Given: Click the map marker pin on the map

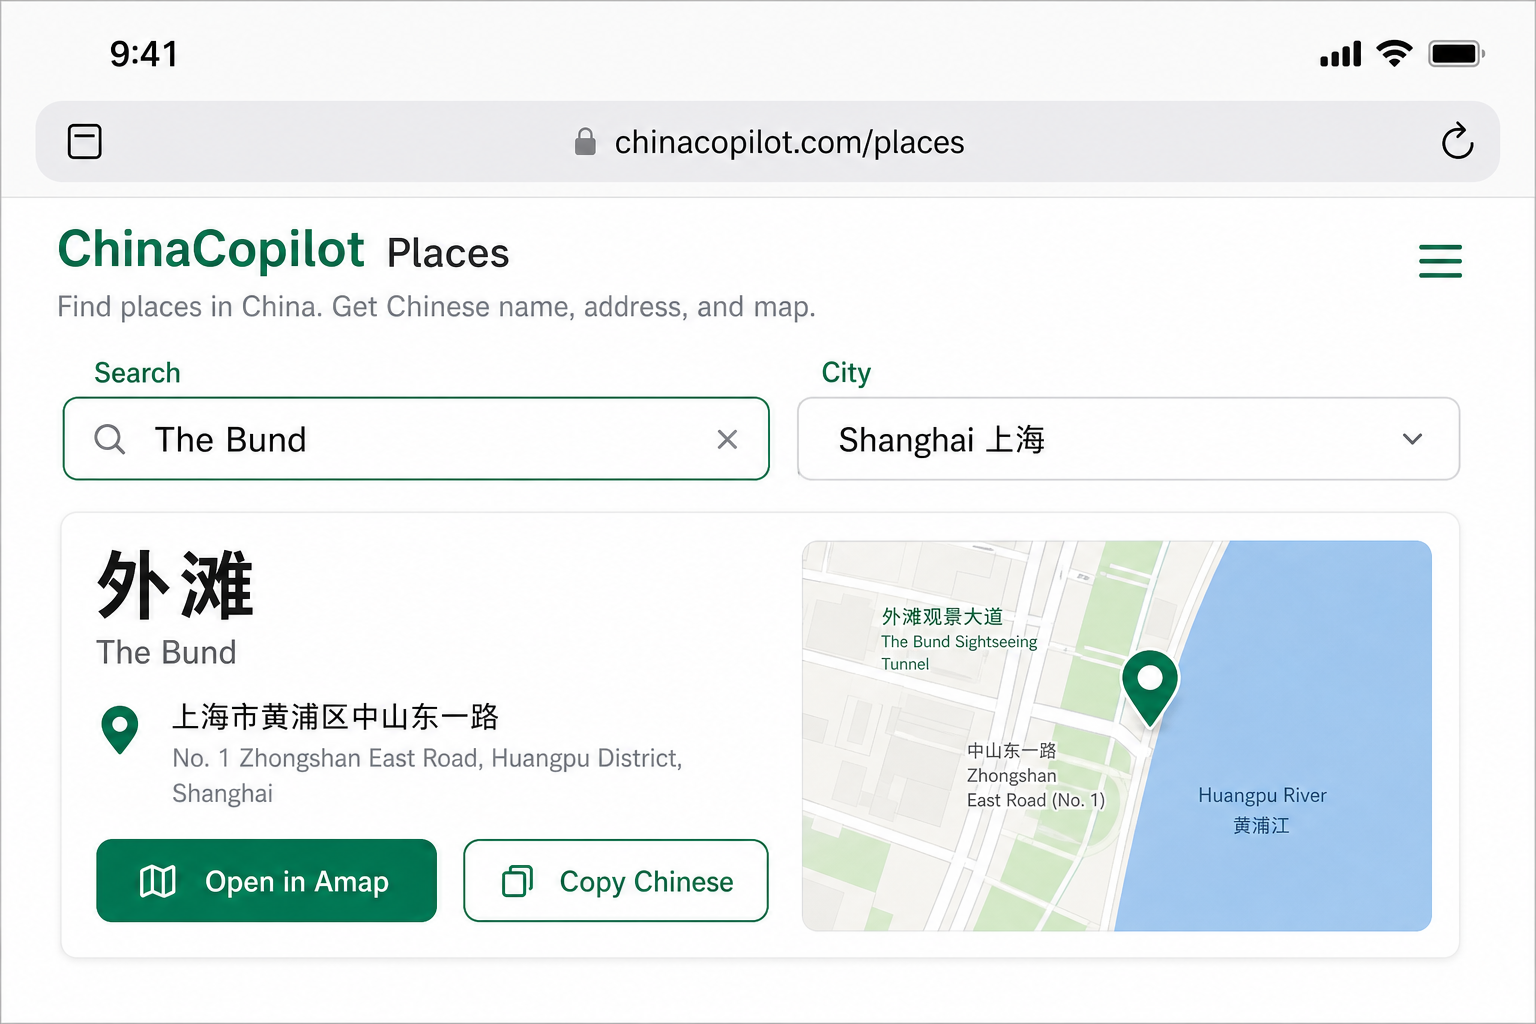Looking at the screenshot, I should pyautogui.click(x=1150, y=688).
